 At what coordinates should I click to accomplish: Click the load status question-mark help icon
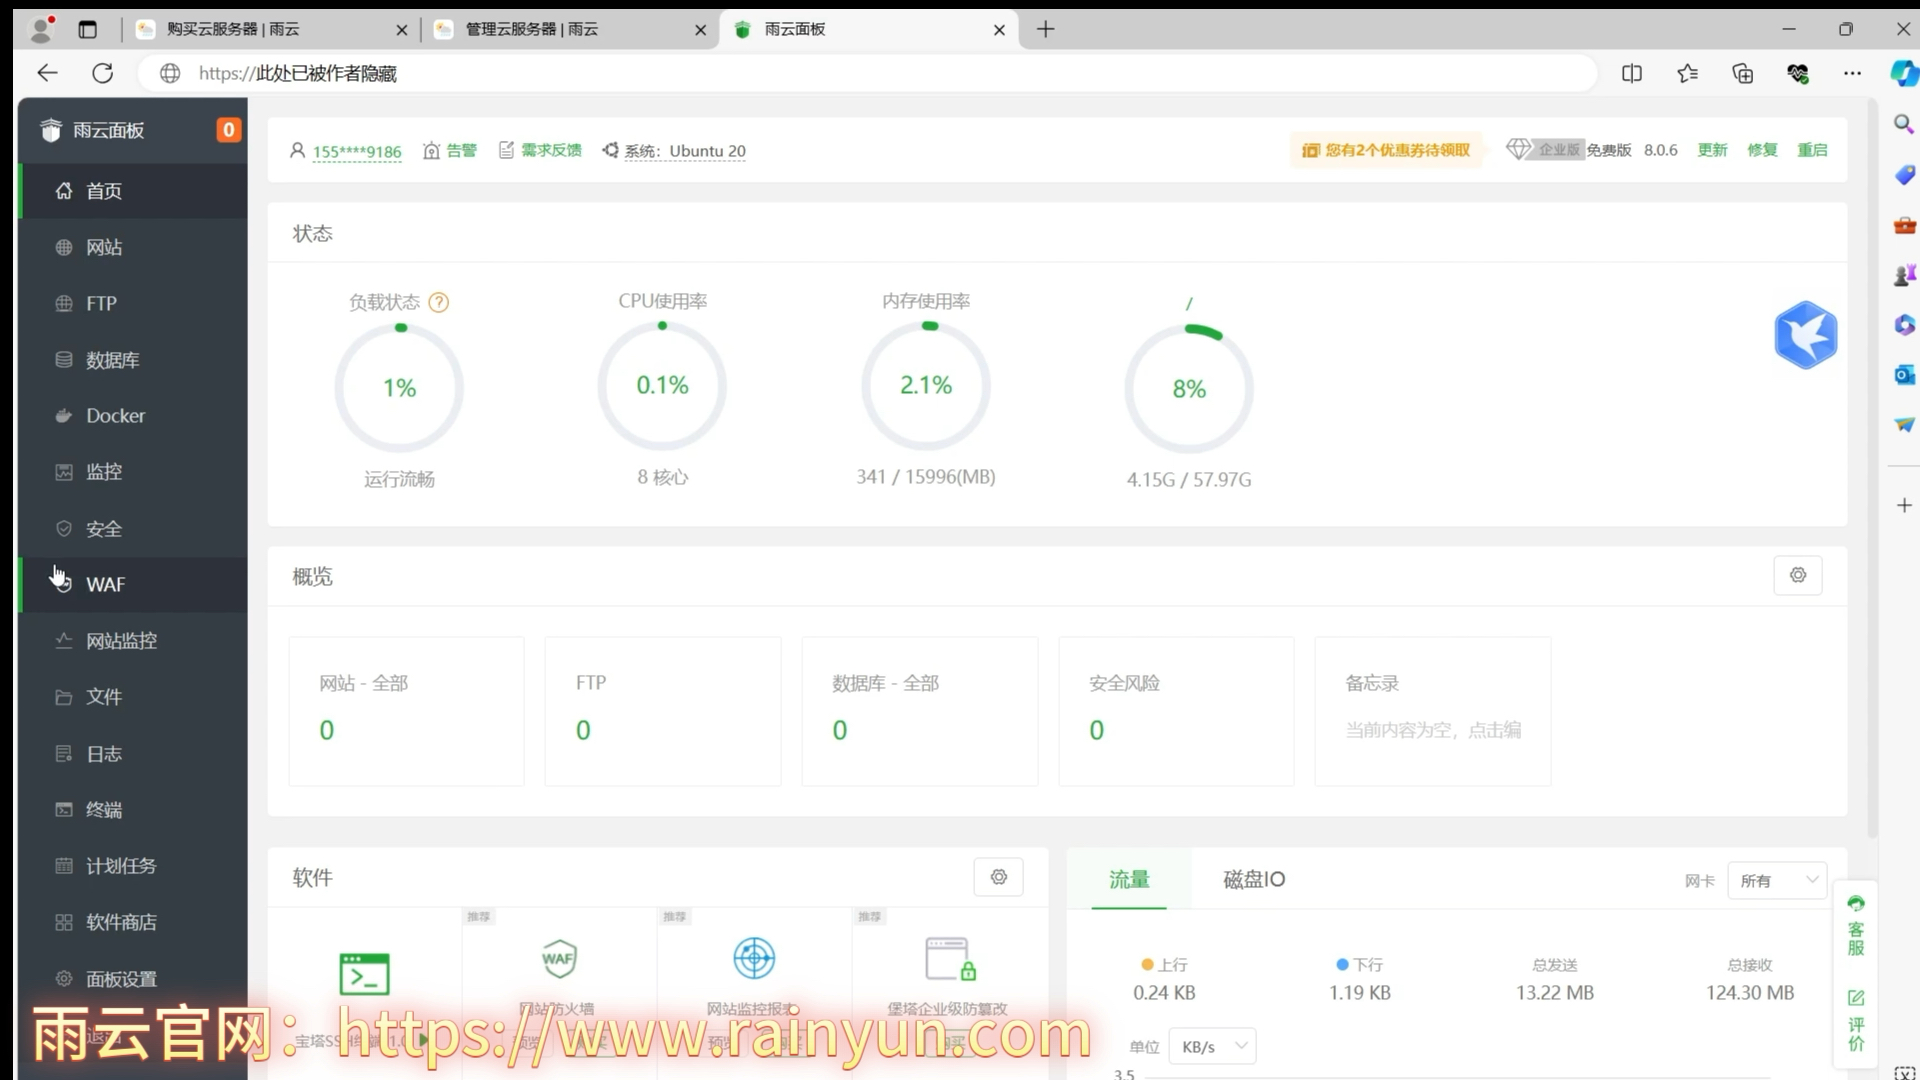(x=438, y=302)
